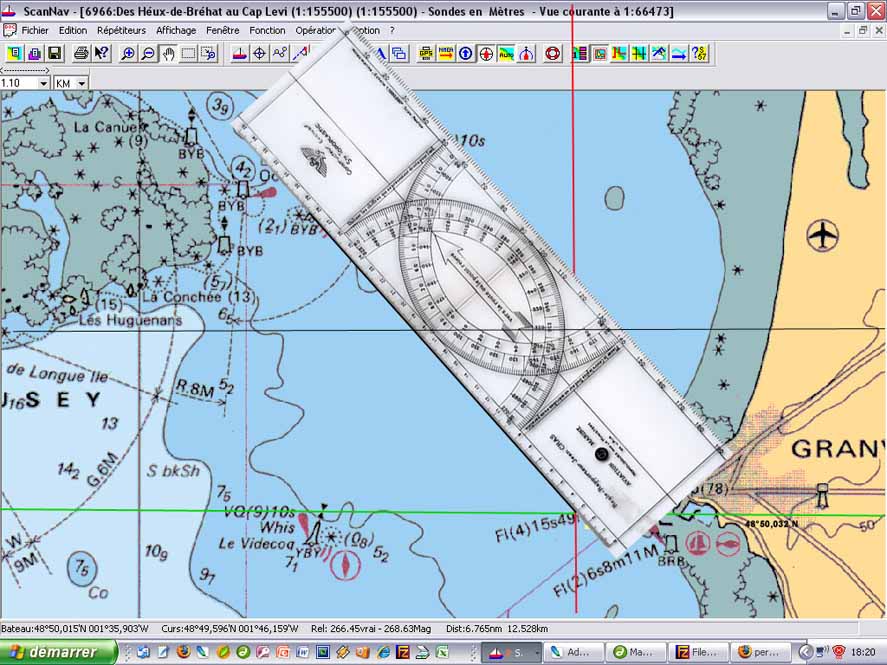This screenshot has height=665, width=887.
Task: Choose the zoom-to-selection tool icon
Action: pyautogui.click(x=209, y=53)
